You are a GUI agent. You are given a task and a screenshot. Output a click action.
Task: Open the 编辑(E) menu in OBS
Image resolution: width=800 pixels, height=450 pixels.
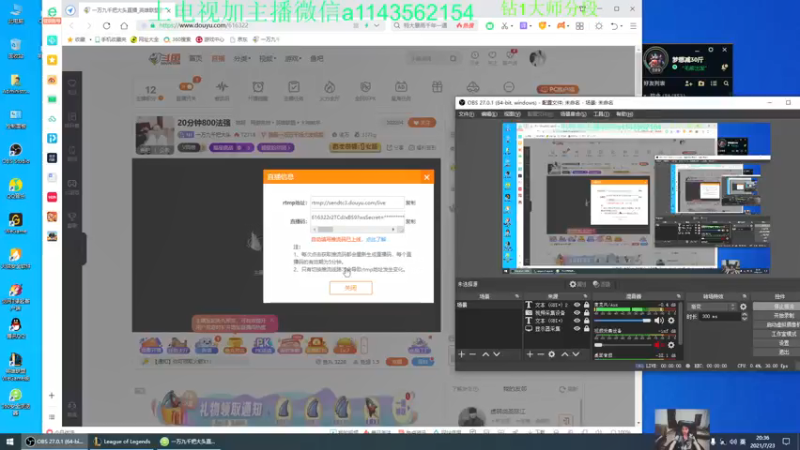point(489,114)
